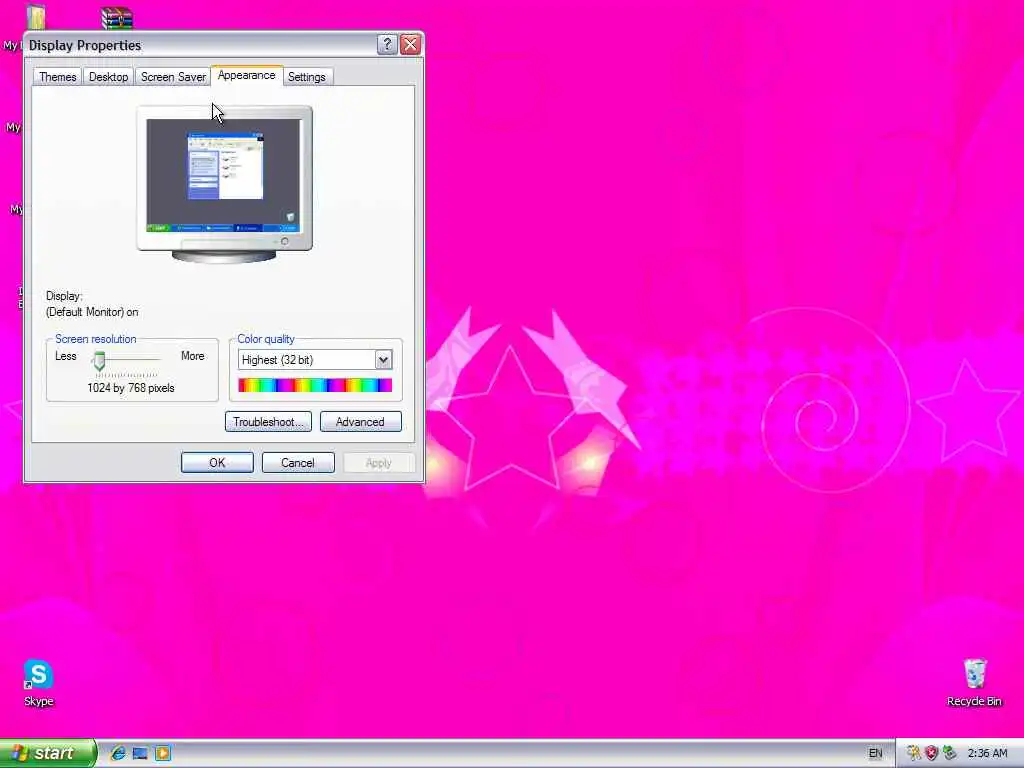The image size is (1024, 768).
Task: Launch Windows Media Player from quick launch
Action: tap(163, 753)
